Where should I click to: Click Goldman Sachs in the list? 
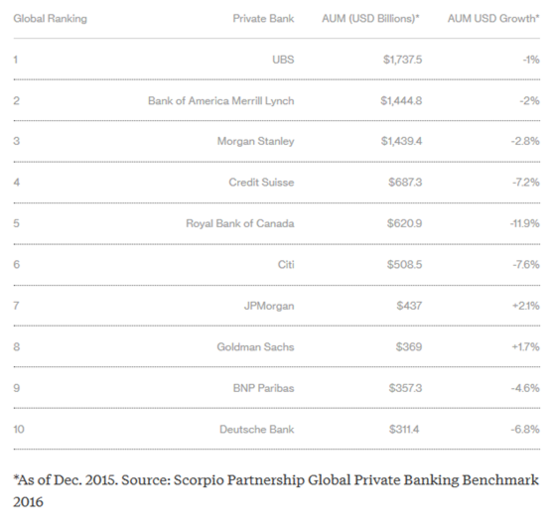(255, 347)
